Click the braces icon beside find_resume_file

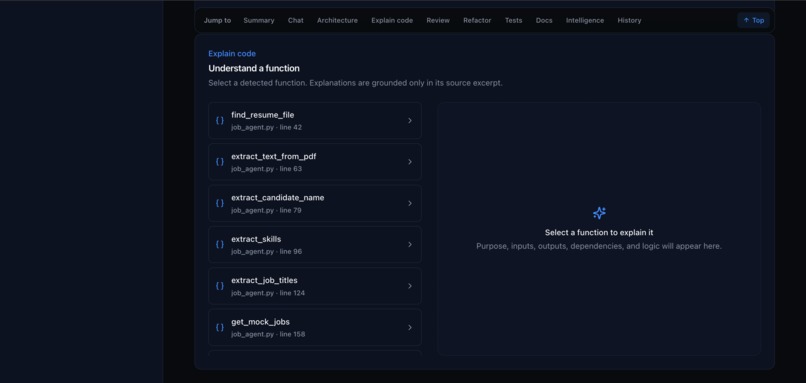click(219, 120)
